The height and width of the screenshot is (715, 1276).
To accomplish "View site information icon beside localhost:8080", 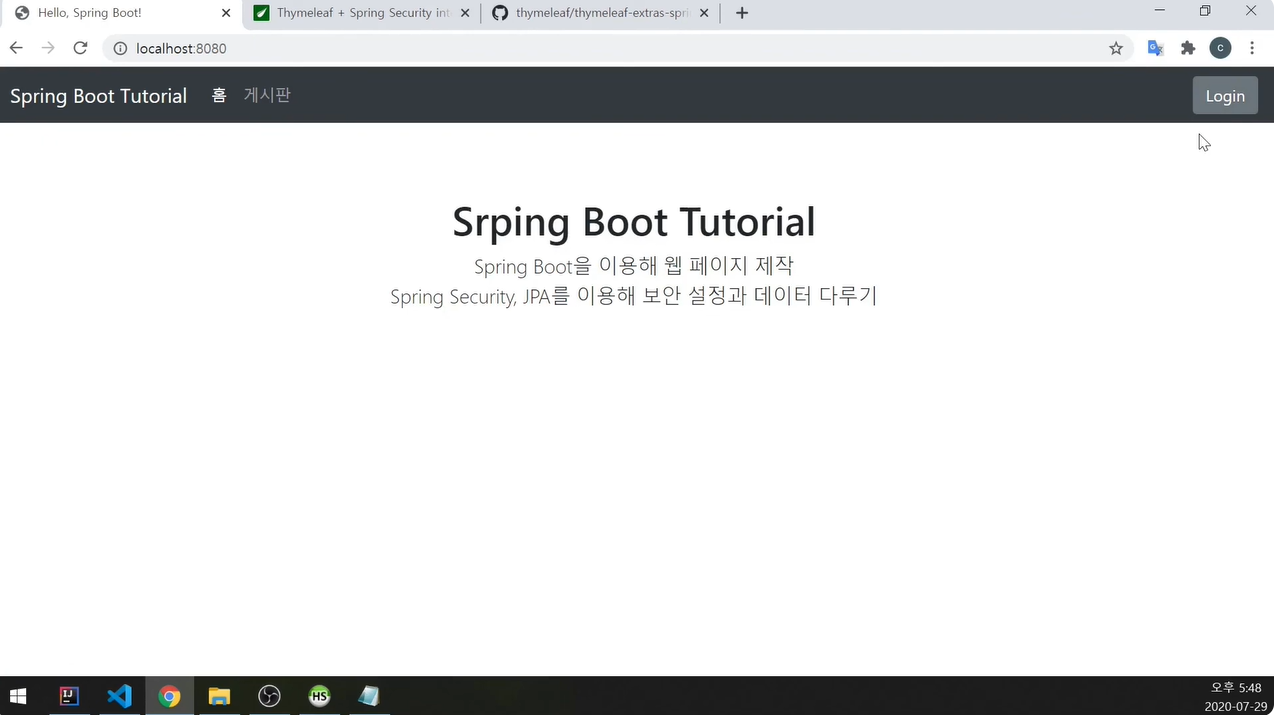I will click(120, 49).
